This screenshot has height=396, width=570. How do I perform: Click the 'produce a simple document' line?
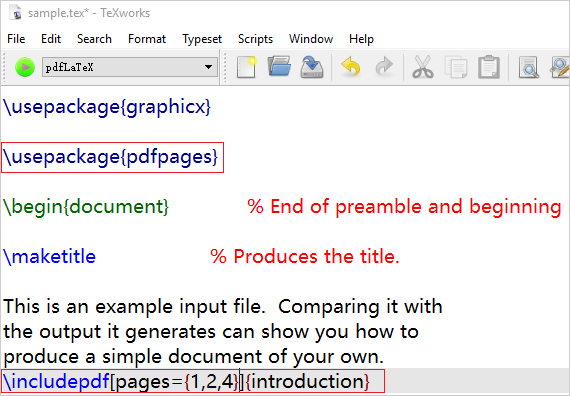click(x=193, y=357)
